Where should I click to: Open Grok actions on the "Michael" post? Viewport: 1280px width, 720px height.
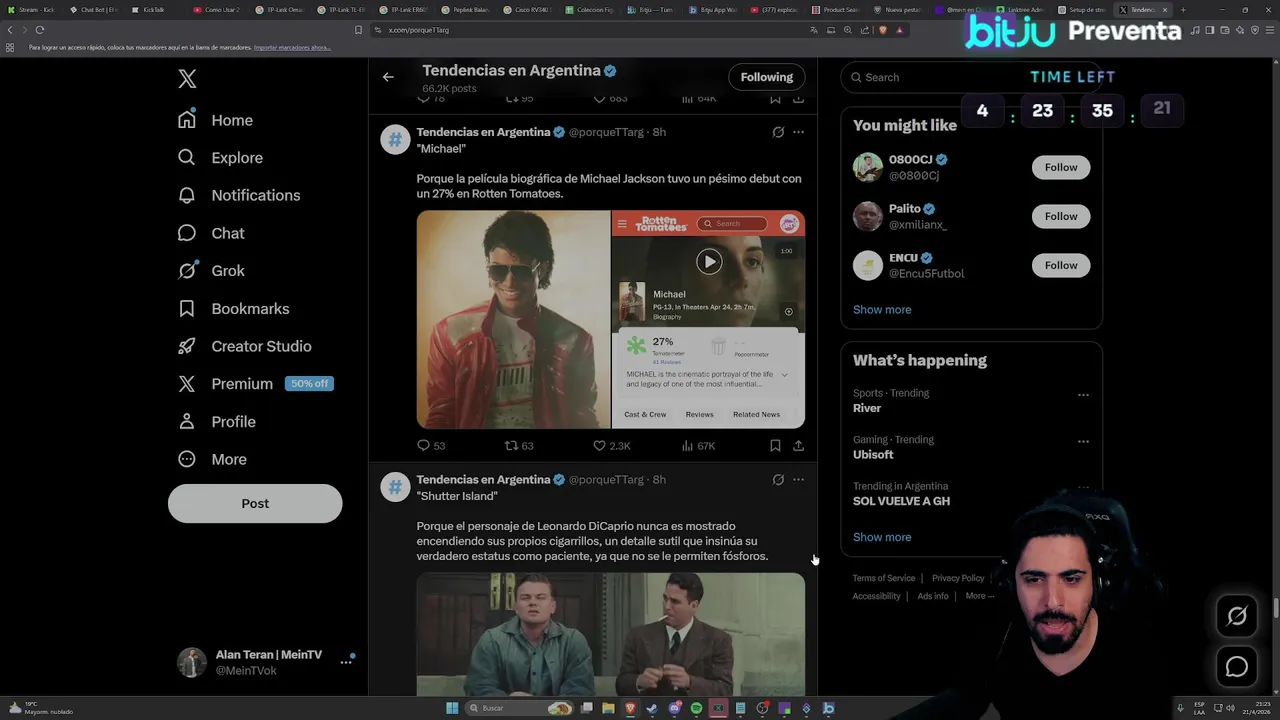pos(778,132)
